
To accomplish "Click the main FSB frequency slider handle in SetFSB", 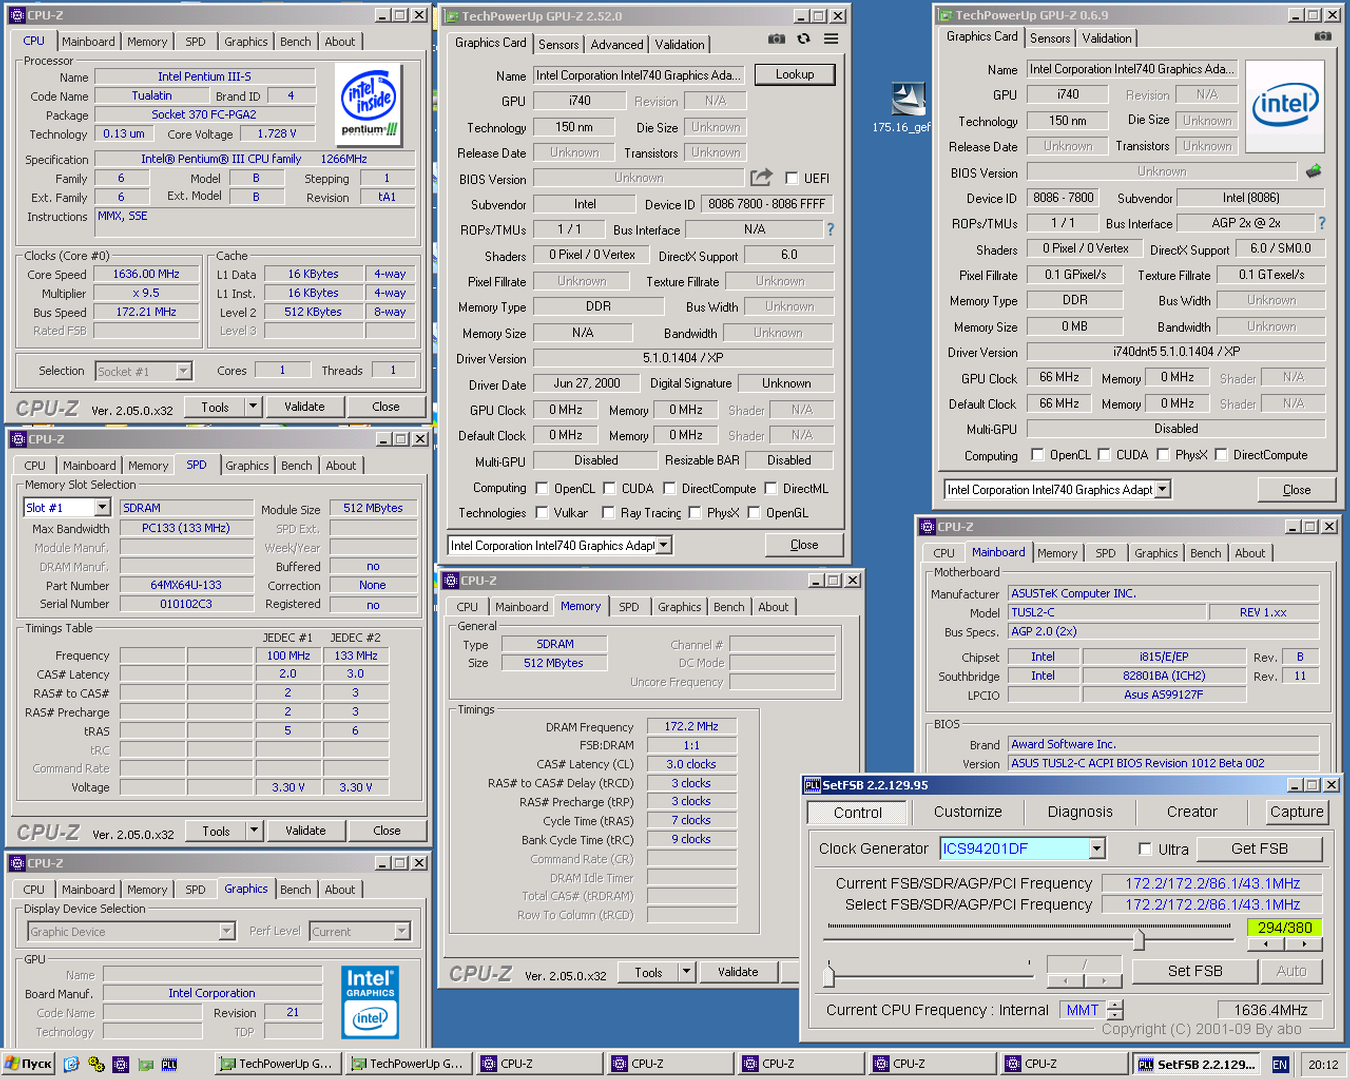I will [x=1139, y=939].
